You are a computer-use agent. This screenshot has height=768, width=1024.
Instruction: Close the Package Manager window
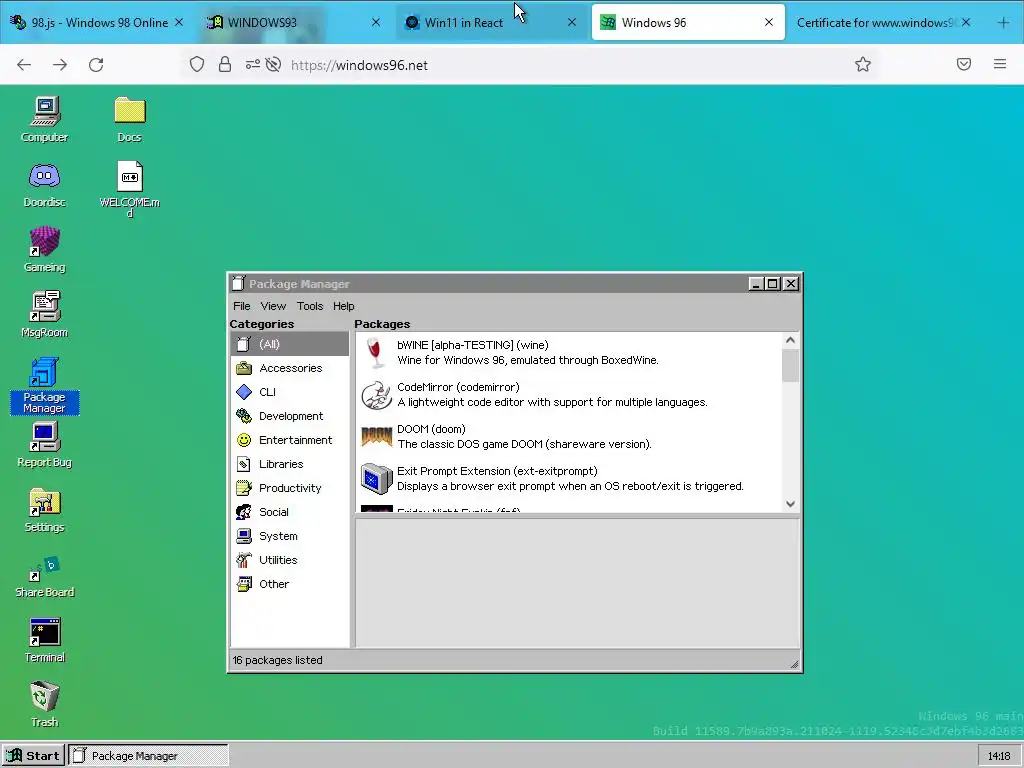tap(791, 283)
